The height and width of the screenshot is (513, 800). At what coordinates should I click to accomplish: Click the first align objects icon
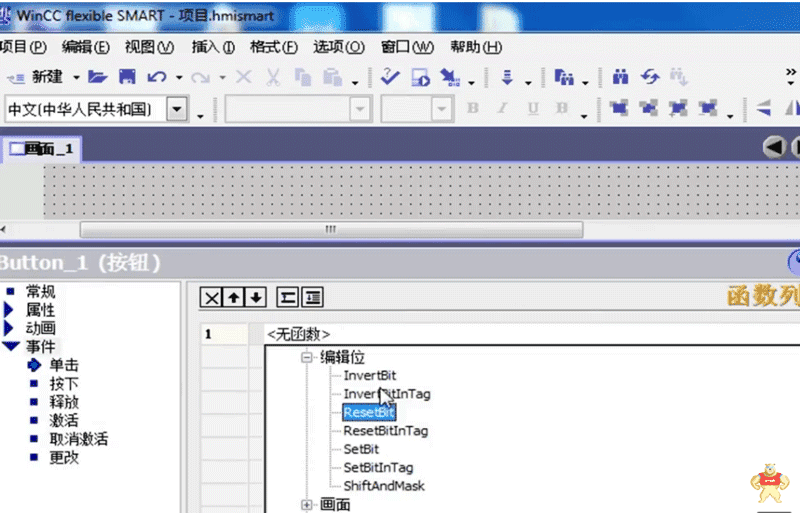[x=618, y=108]
